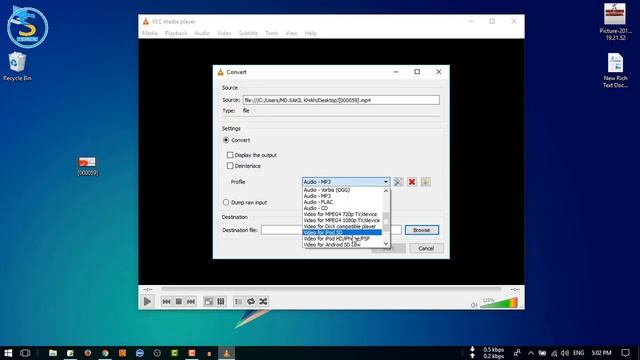This screenshot has width=640, height=360.
Task: Open the Media menu in VLC
Action: [x=150, y=33]
